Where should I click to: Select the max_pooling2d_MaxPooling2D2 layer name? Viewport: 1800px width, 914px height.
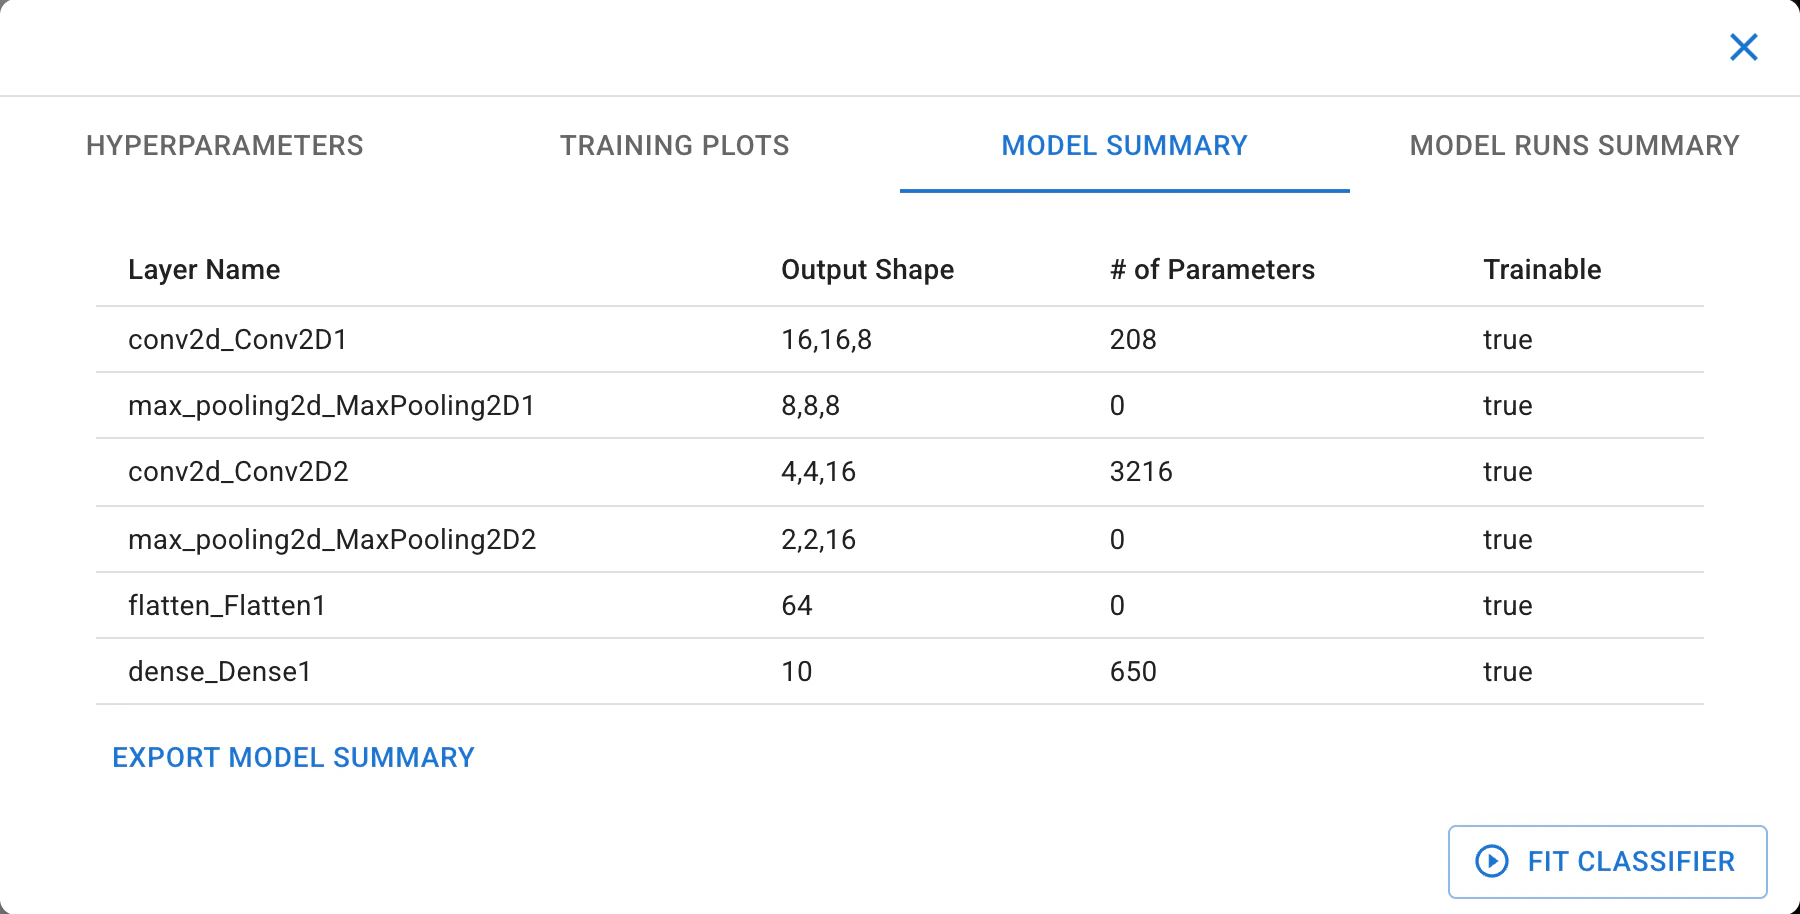(x=332, y=540)
